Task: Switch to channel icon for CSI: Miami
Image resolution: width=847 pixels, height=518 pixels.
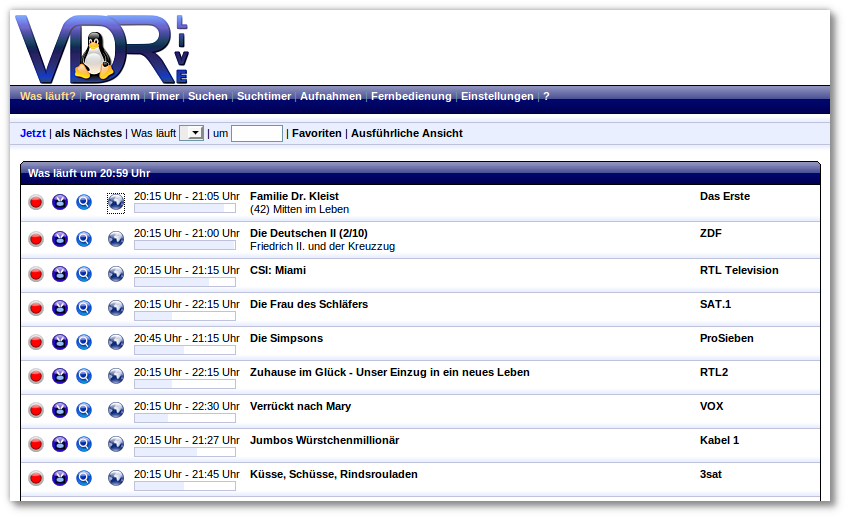Action: pos(60,274)
